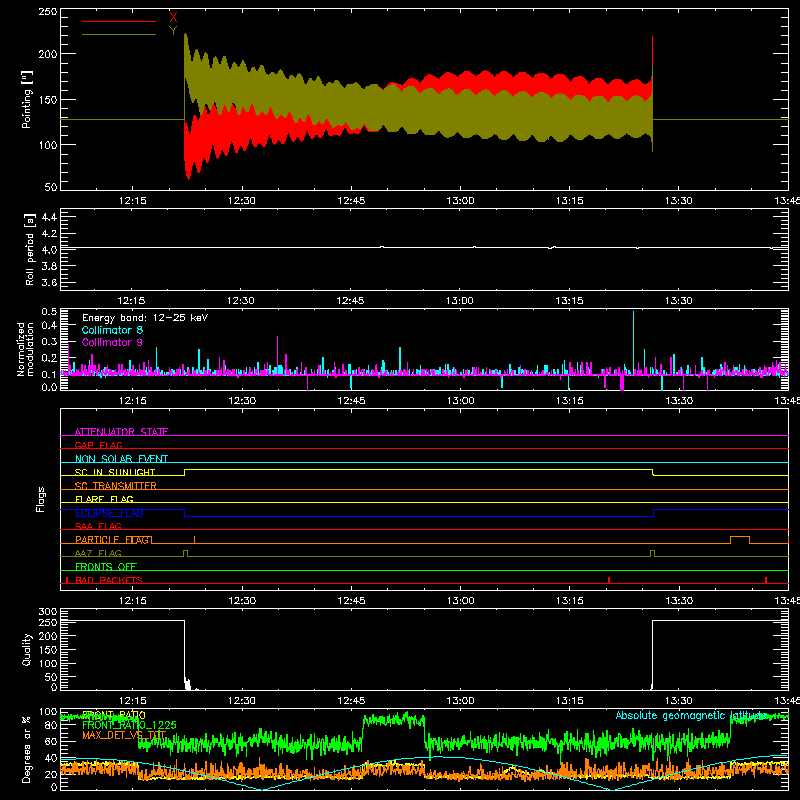
Task: Click the 'Flags' axis title
Action: coord(41,499)
